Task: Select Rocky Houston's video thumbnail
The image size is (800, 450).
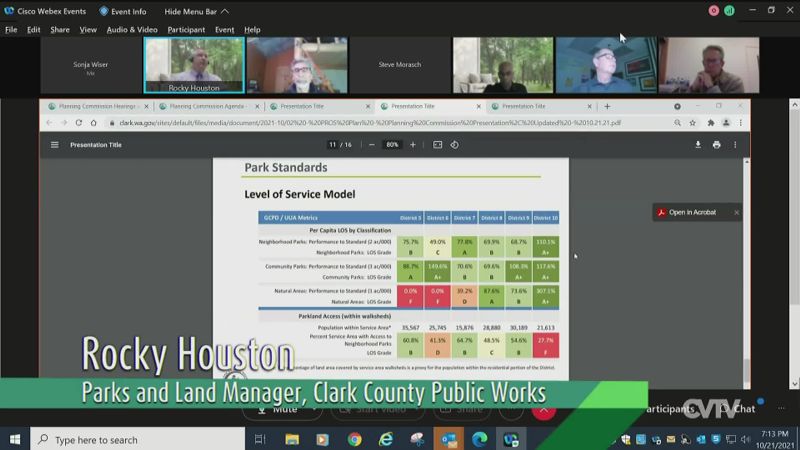Action: pos(193,66)
